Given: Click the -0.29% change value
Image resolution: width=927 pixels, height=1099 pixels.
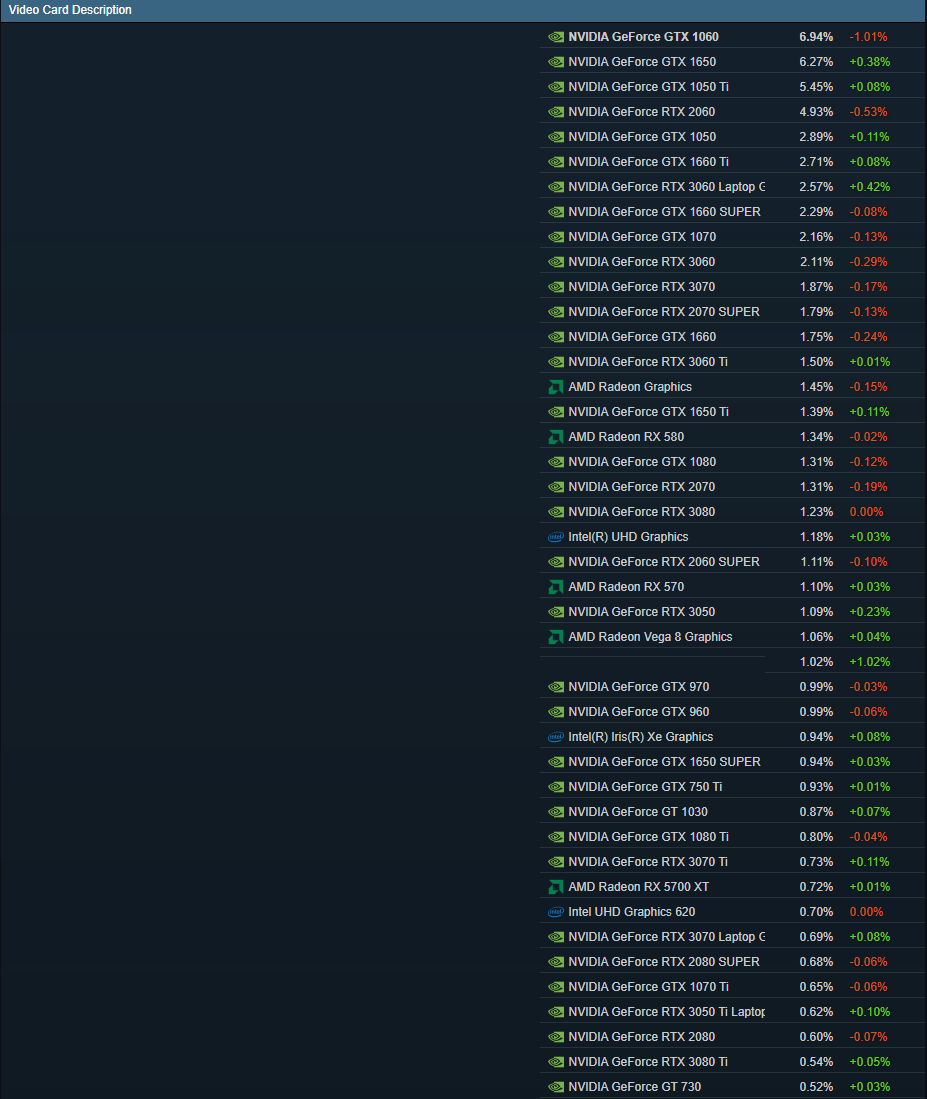Looking at the screenshot, I should (x=868, y=262).
